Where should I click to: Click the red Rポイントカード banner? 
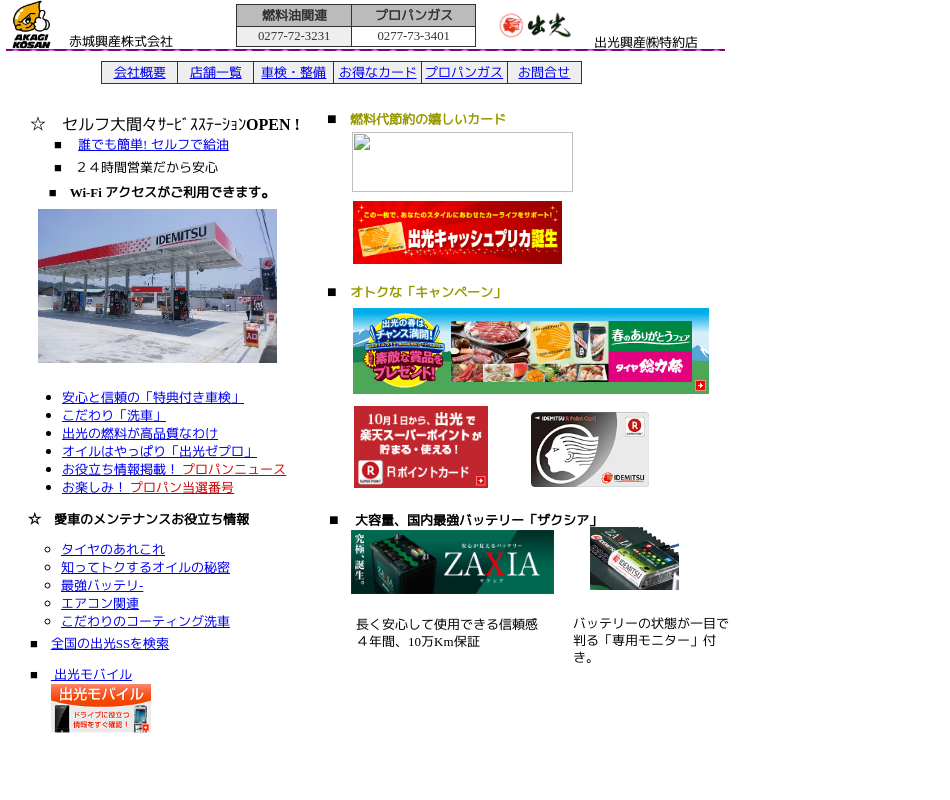pyautogui.click(x=420, y=447)
